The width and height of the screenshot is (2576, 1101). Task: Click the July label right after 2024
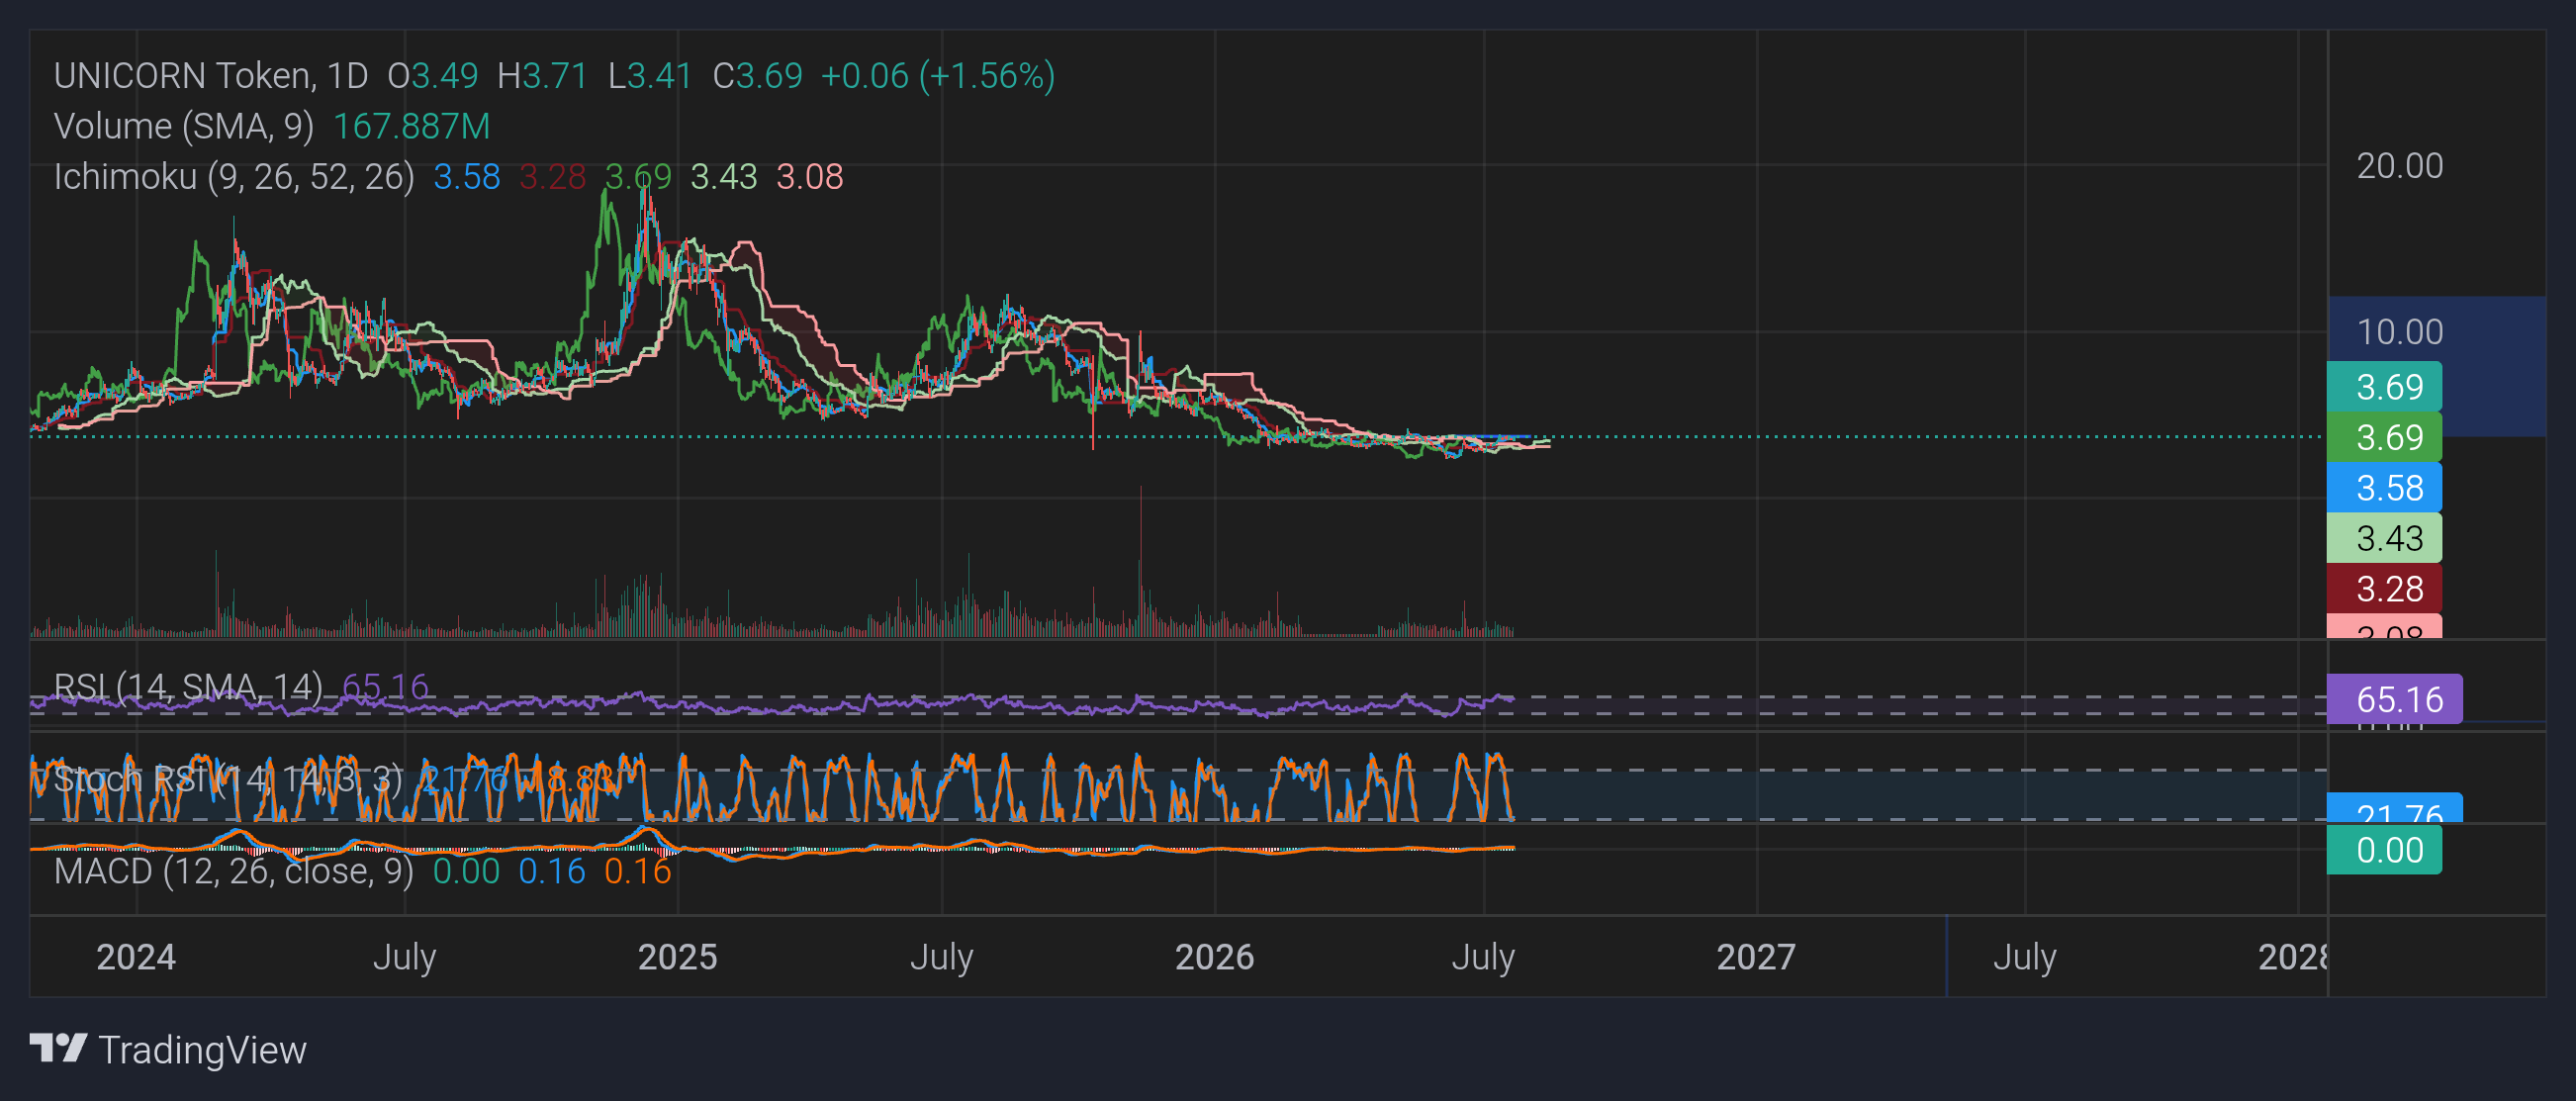pos(405,957)
